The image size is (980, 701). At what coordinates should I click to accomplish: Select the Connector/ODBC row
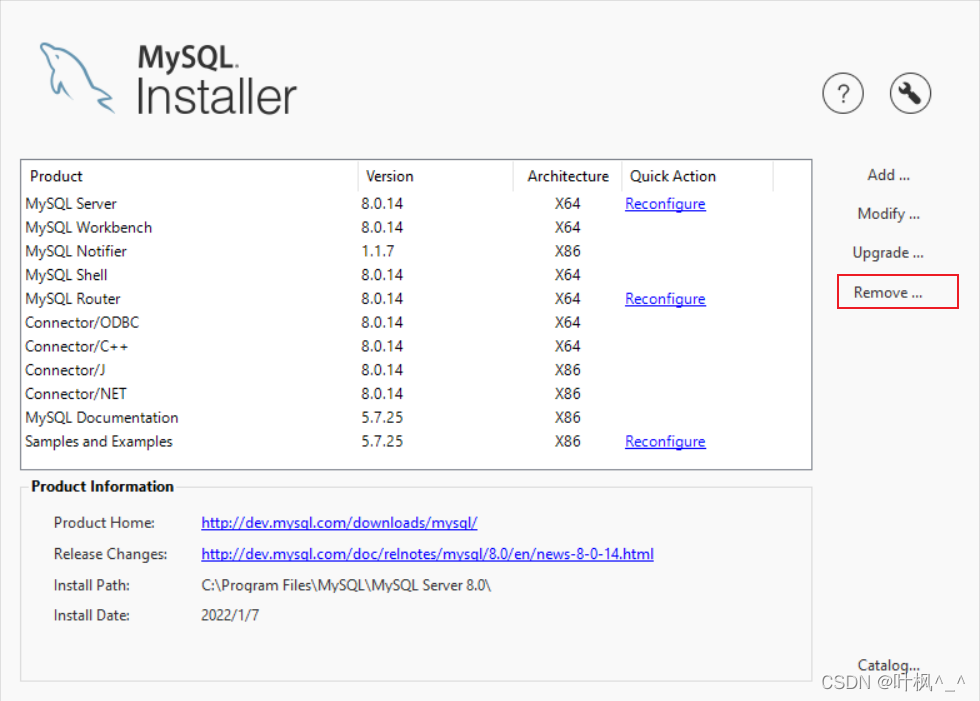[416, 322]
